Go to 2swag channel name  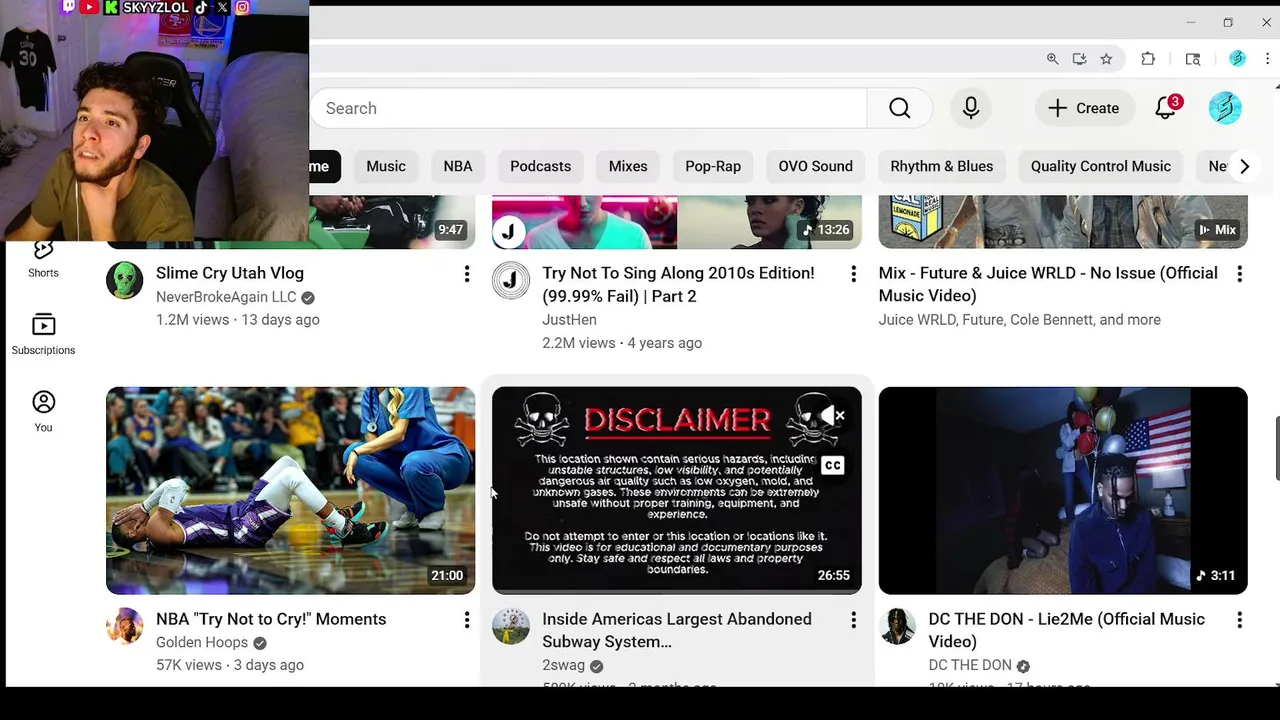[x=563, y=666]
